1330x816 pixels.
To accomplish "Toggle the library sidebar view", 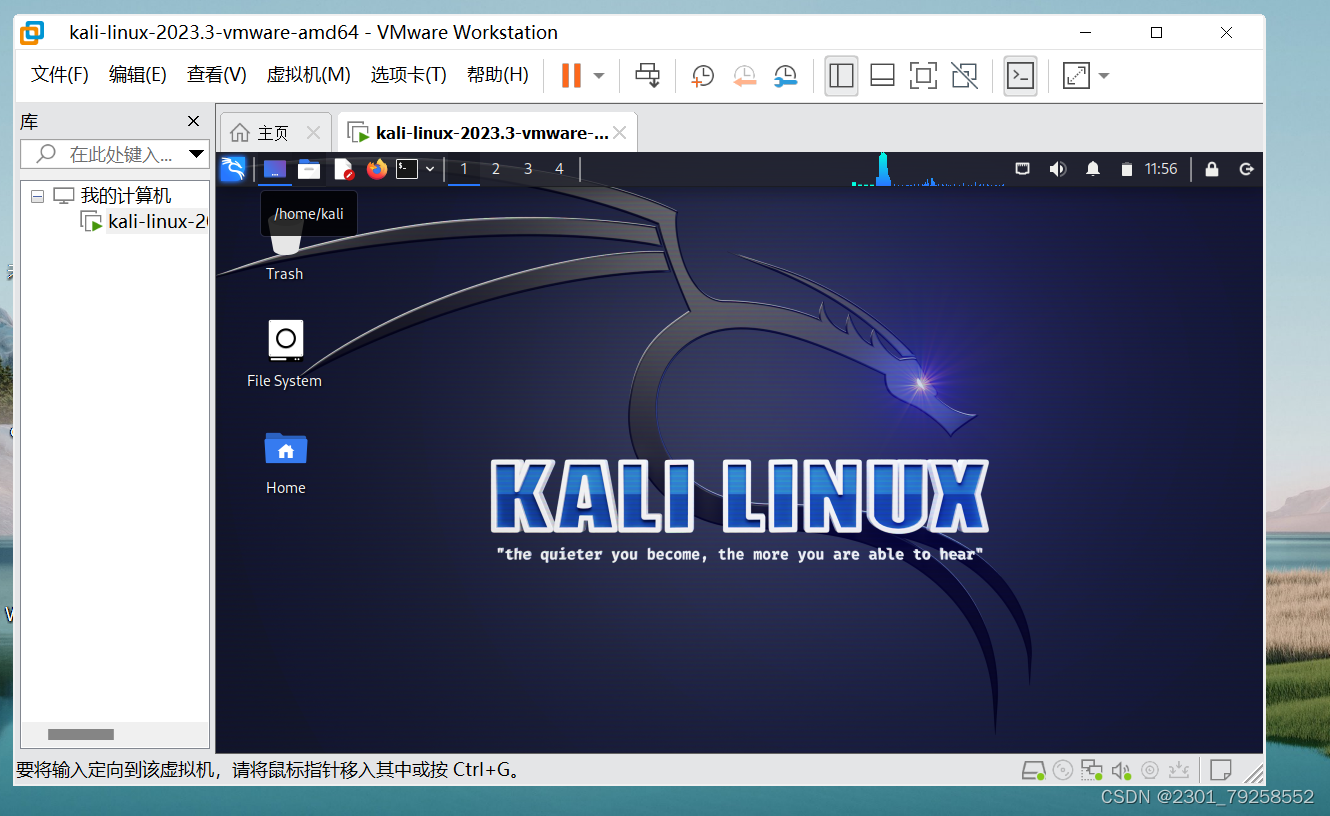I will click(842, 75).
